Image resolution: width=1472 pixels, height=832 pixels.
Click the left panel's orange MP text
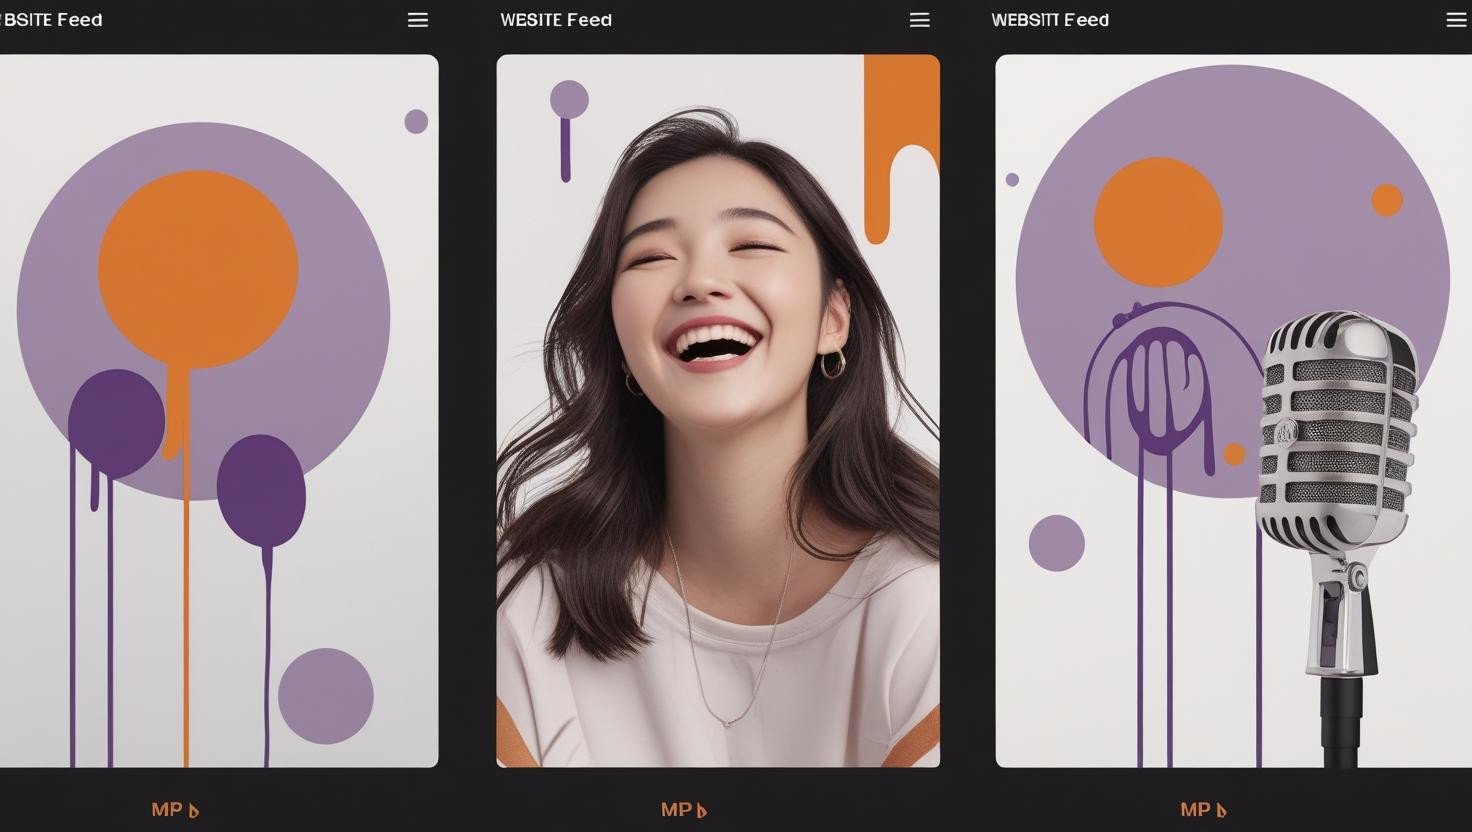click(x=166, y=810)
